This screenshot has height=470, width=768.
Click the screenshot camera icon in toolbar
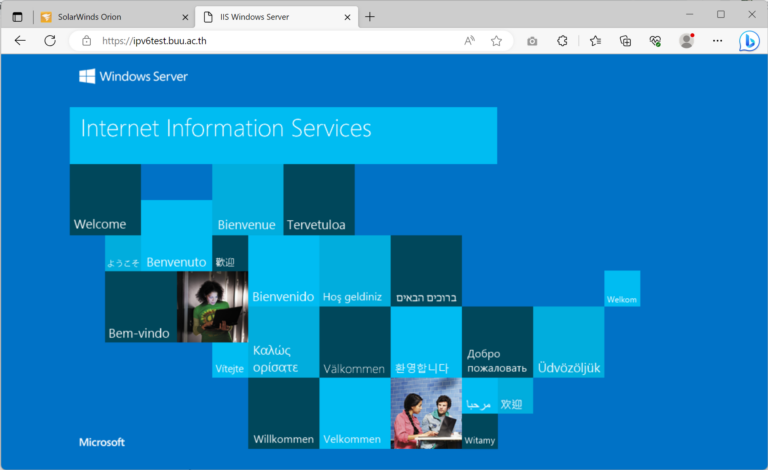tap(532, 41)
